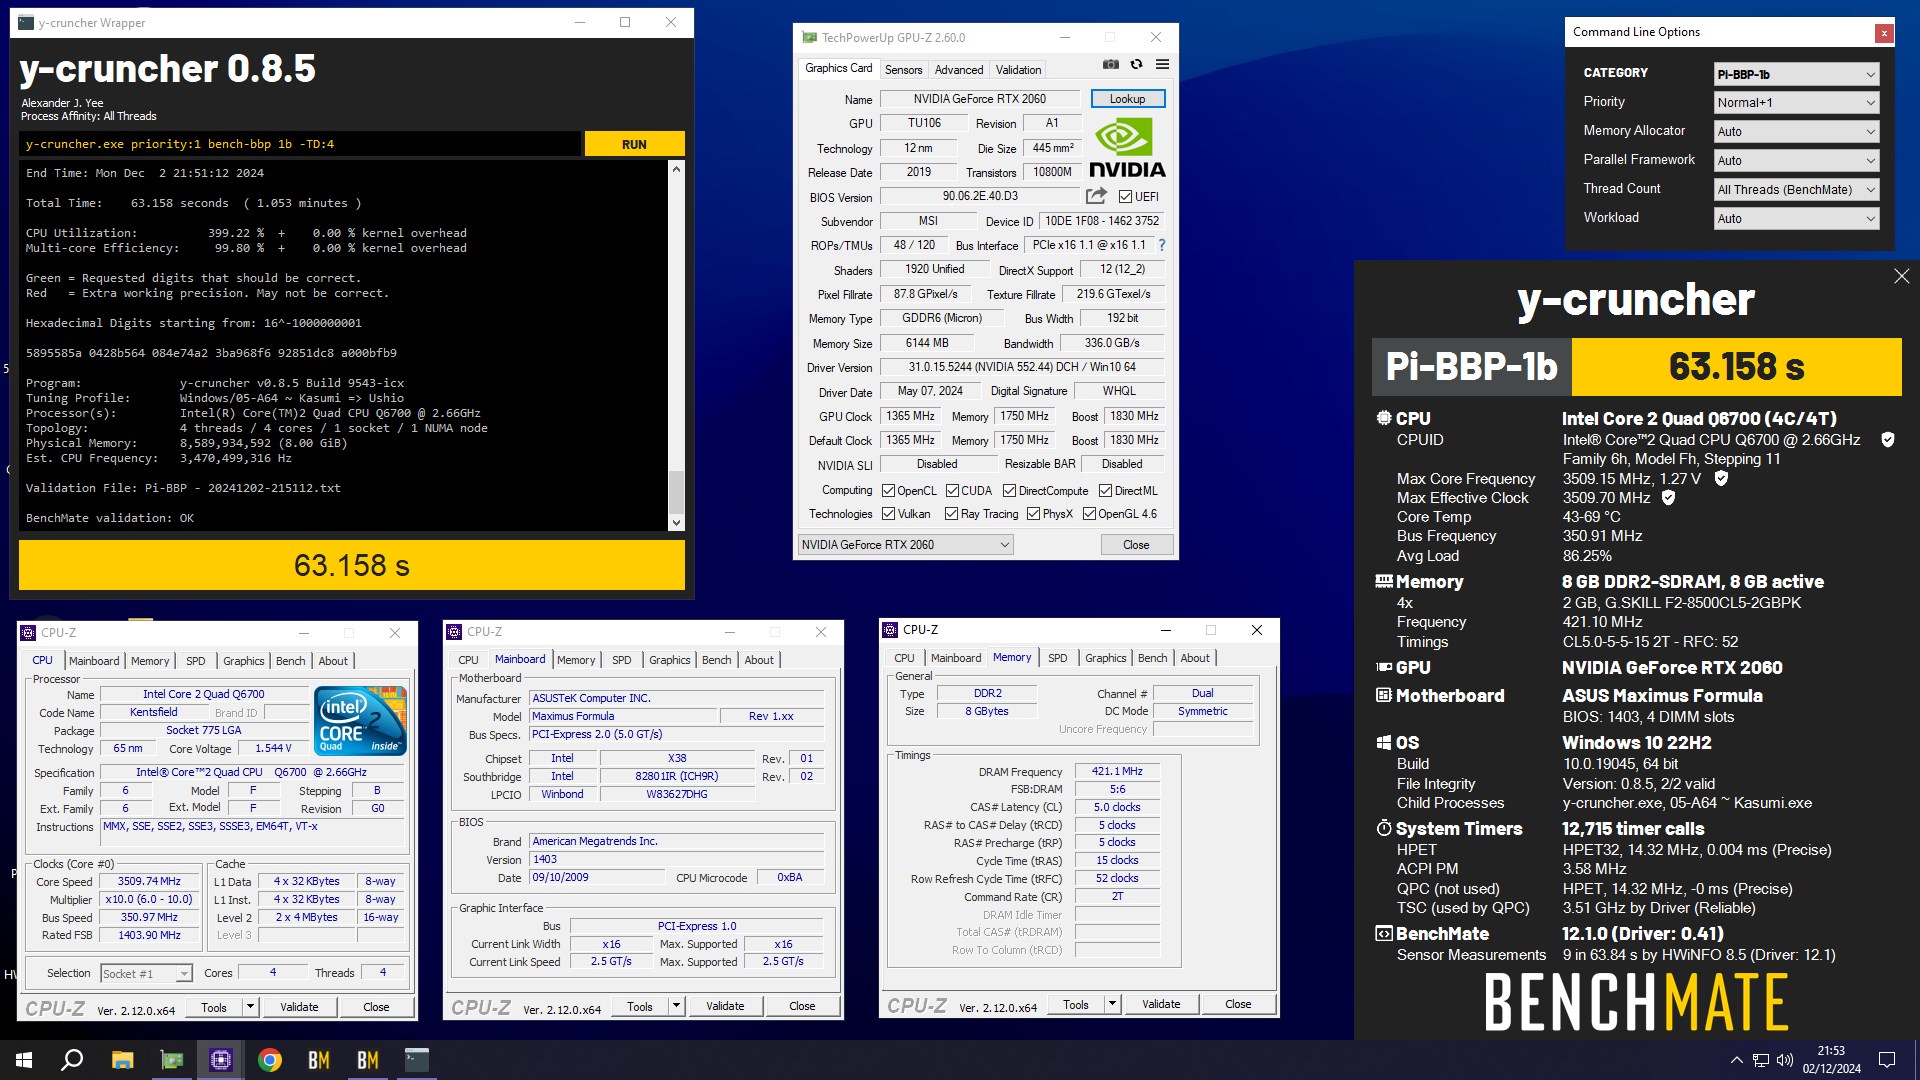Click shield icon next to Max Effective Clock
Image resolution: width=1920 pixels, height=1080 pixels.
point(1668,497)
